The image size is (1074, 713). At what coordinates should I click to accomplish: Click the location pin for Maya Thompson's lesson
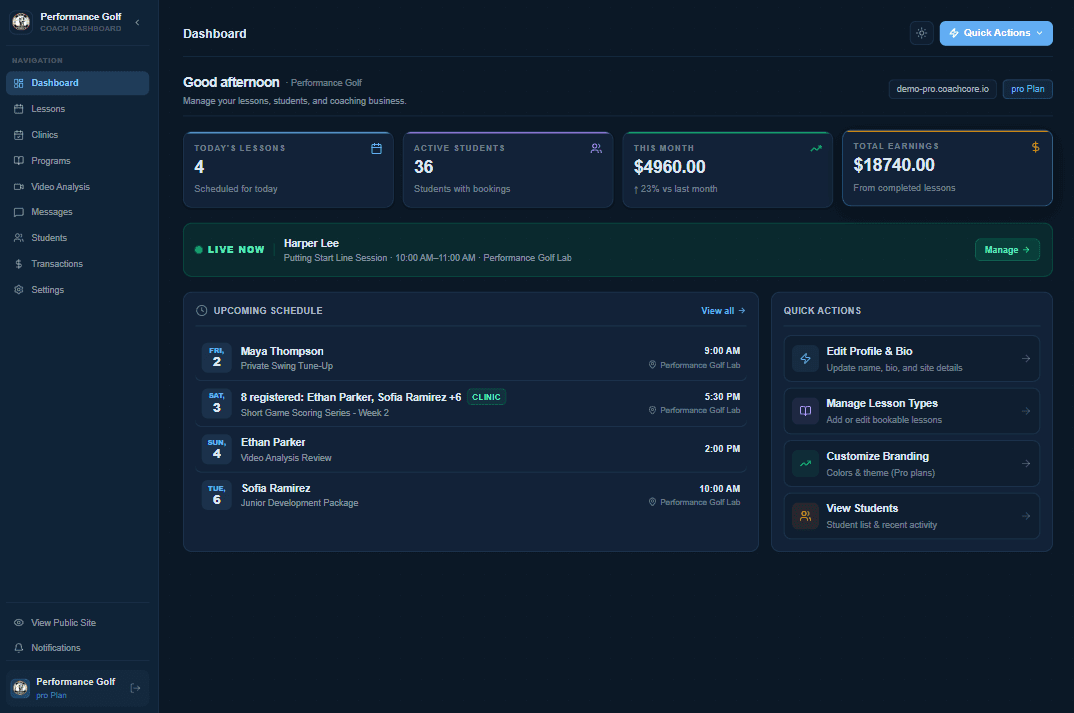click(652, 365)
